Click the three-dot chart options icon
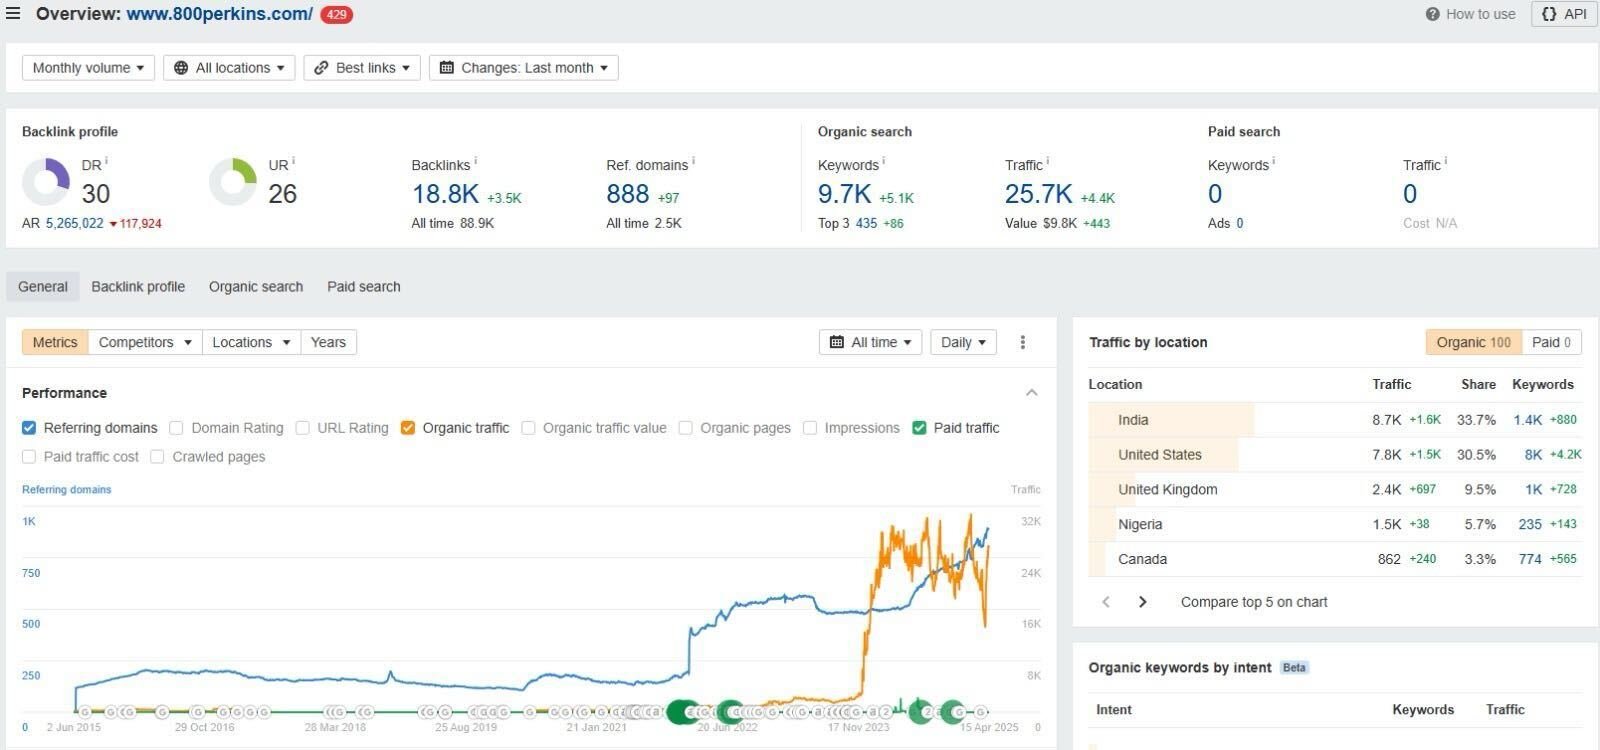The image size is (1600, 750). tap(1022, 342)
